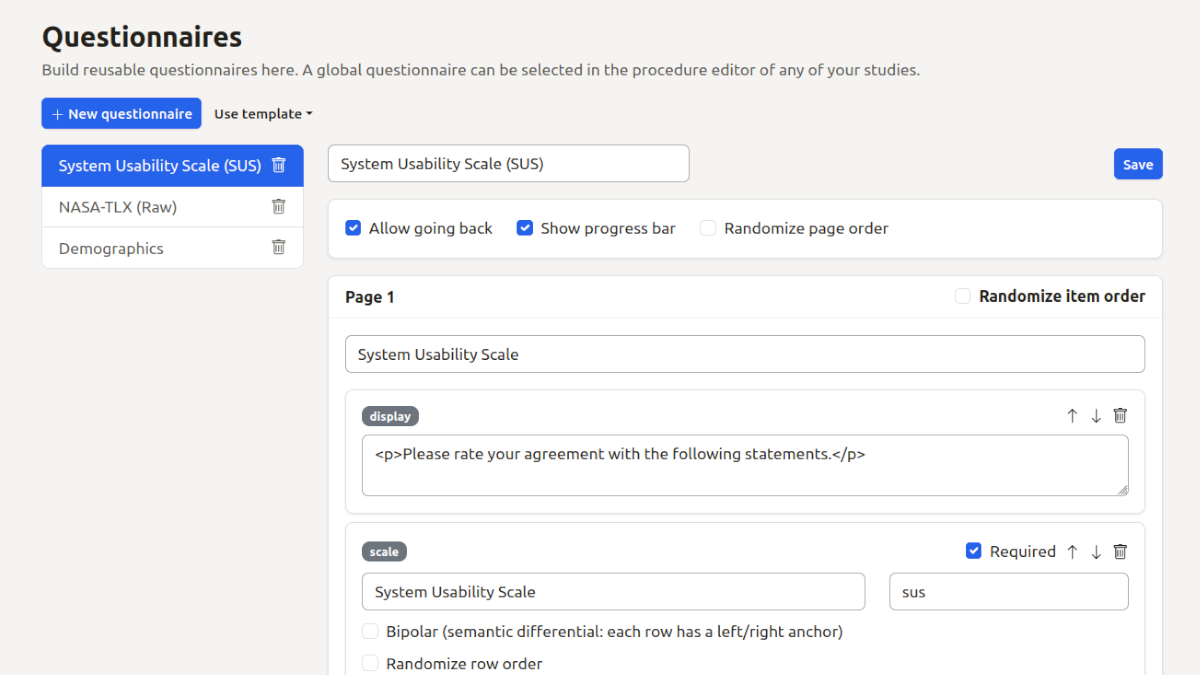
Task: Delete the NASA-TLX (Raw) questionnaire
Action: [x=279, y=207]
